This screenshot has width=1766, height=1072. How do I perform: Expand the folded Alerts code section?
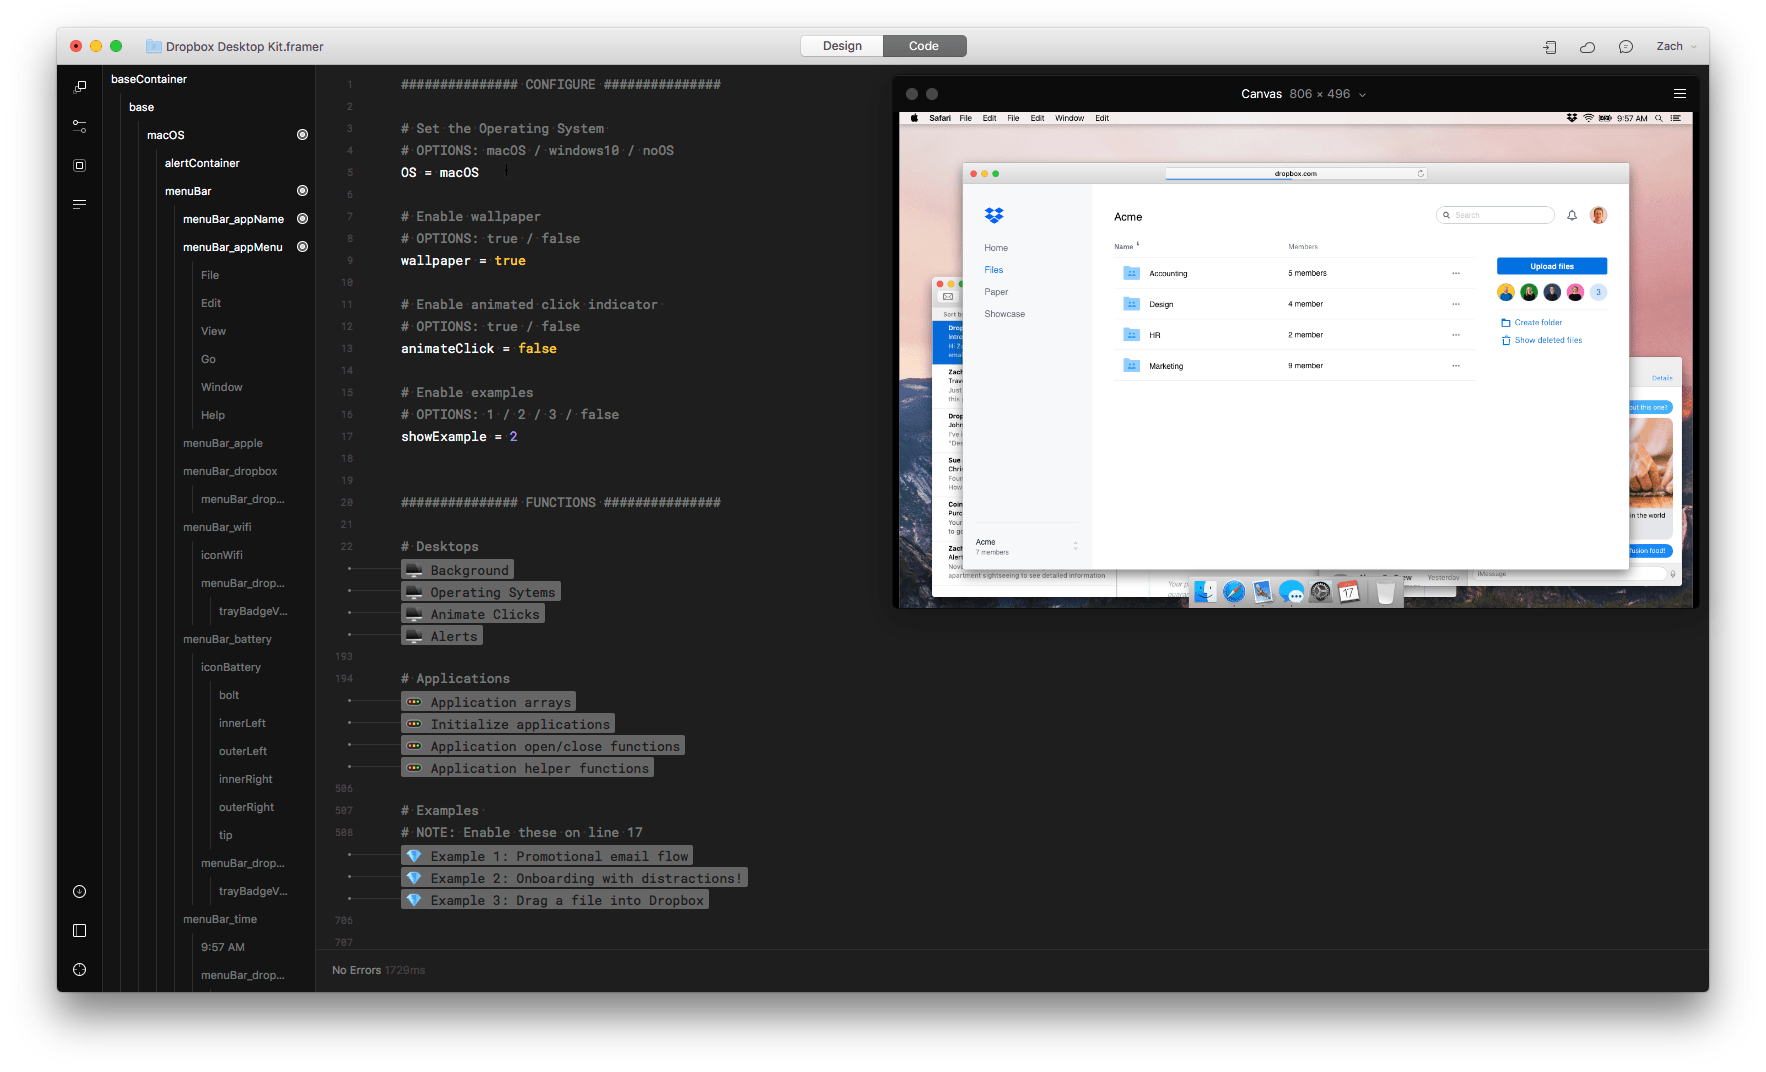click(x=441, y=636)
